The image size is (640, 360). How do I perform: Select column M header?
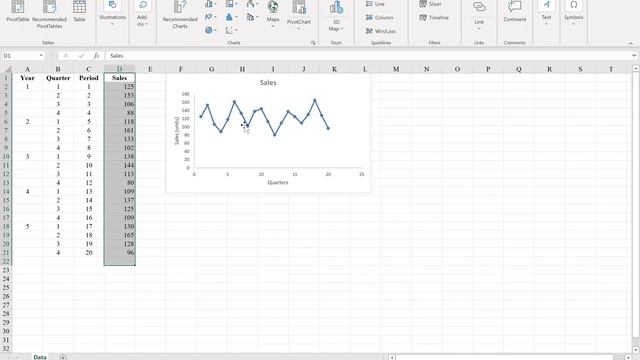pyautogui.click(x=396, y=69)
